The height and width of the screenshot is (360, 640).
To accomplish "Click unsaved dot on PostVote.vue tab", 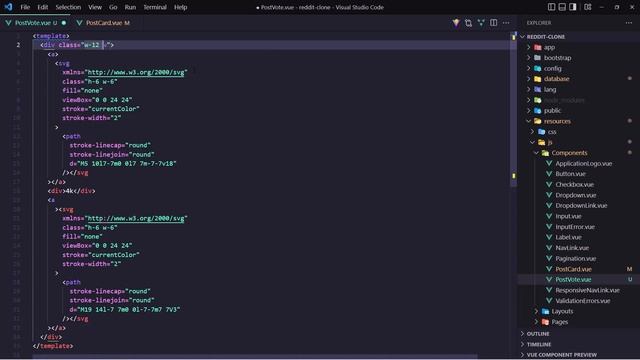I will [x=64, y=23].
